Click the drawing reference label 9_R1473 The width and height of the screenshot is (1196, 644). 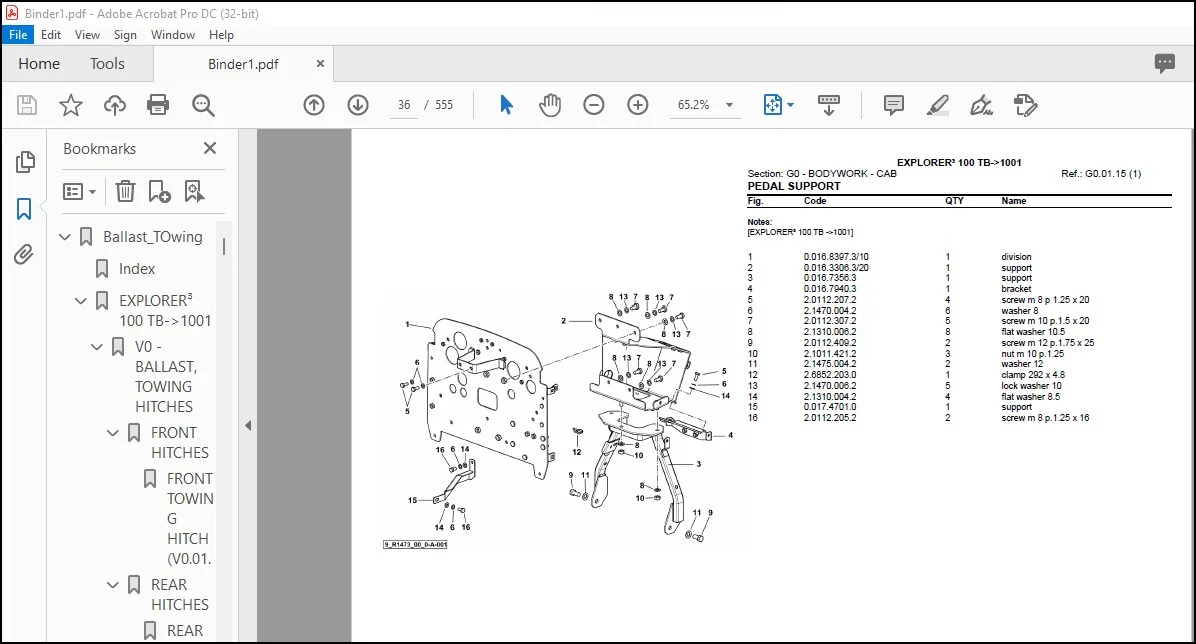[415, 544]
